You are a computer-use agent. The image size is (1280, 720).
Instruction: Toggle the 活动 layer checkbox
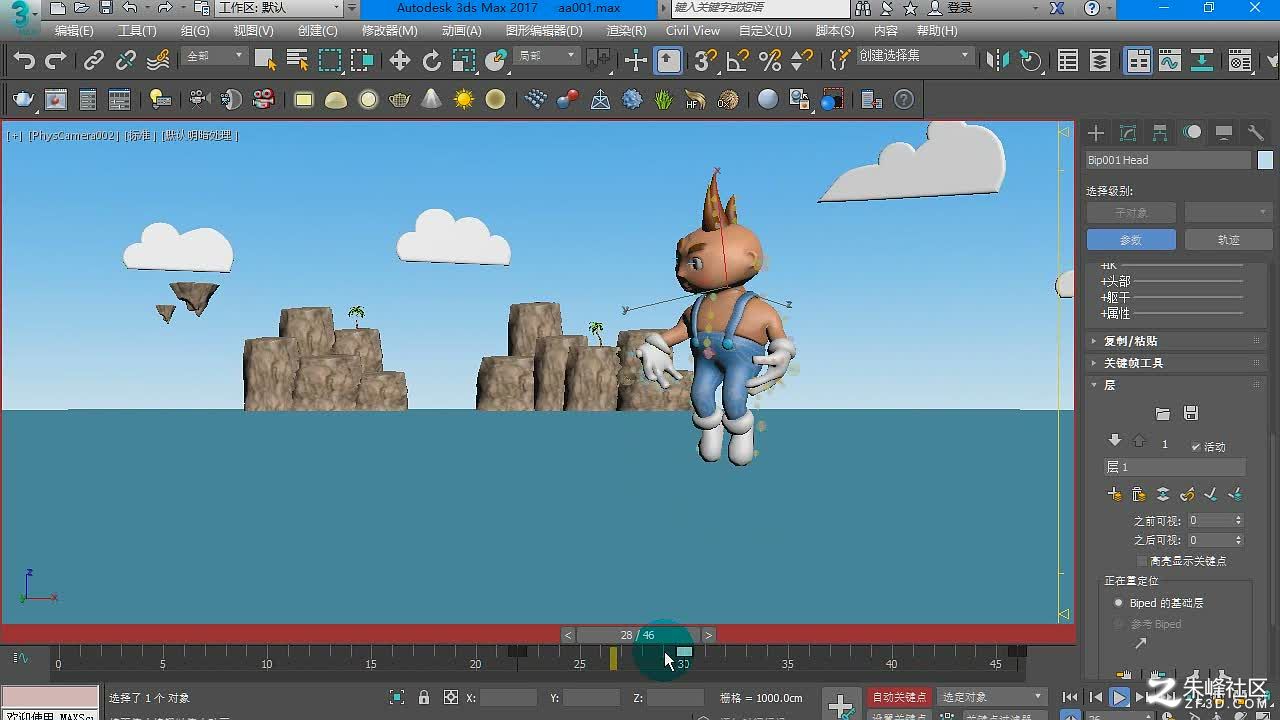coord(1196,446)
